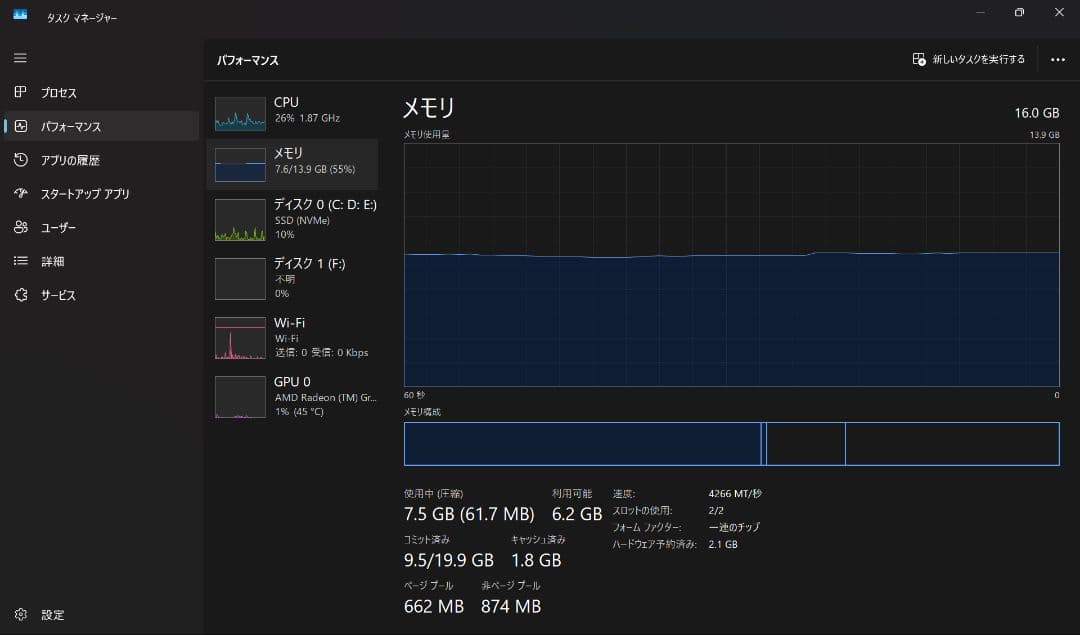The height and width of the screenshot is (635, 1080).
Task: Select the CPU mini graph thumbnail
Action: click(x=240, y=114)
